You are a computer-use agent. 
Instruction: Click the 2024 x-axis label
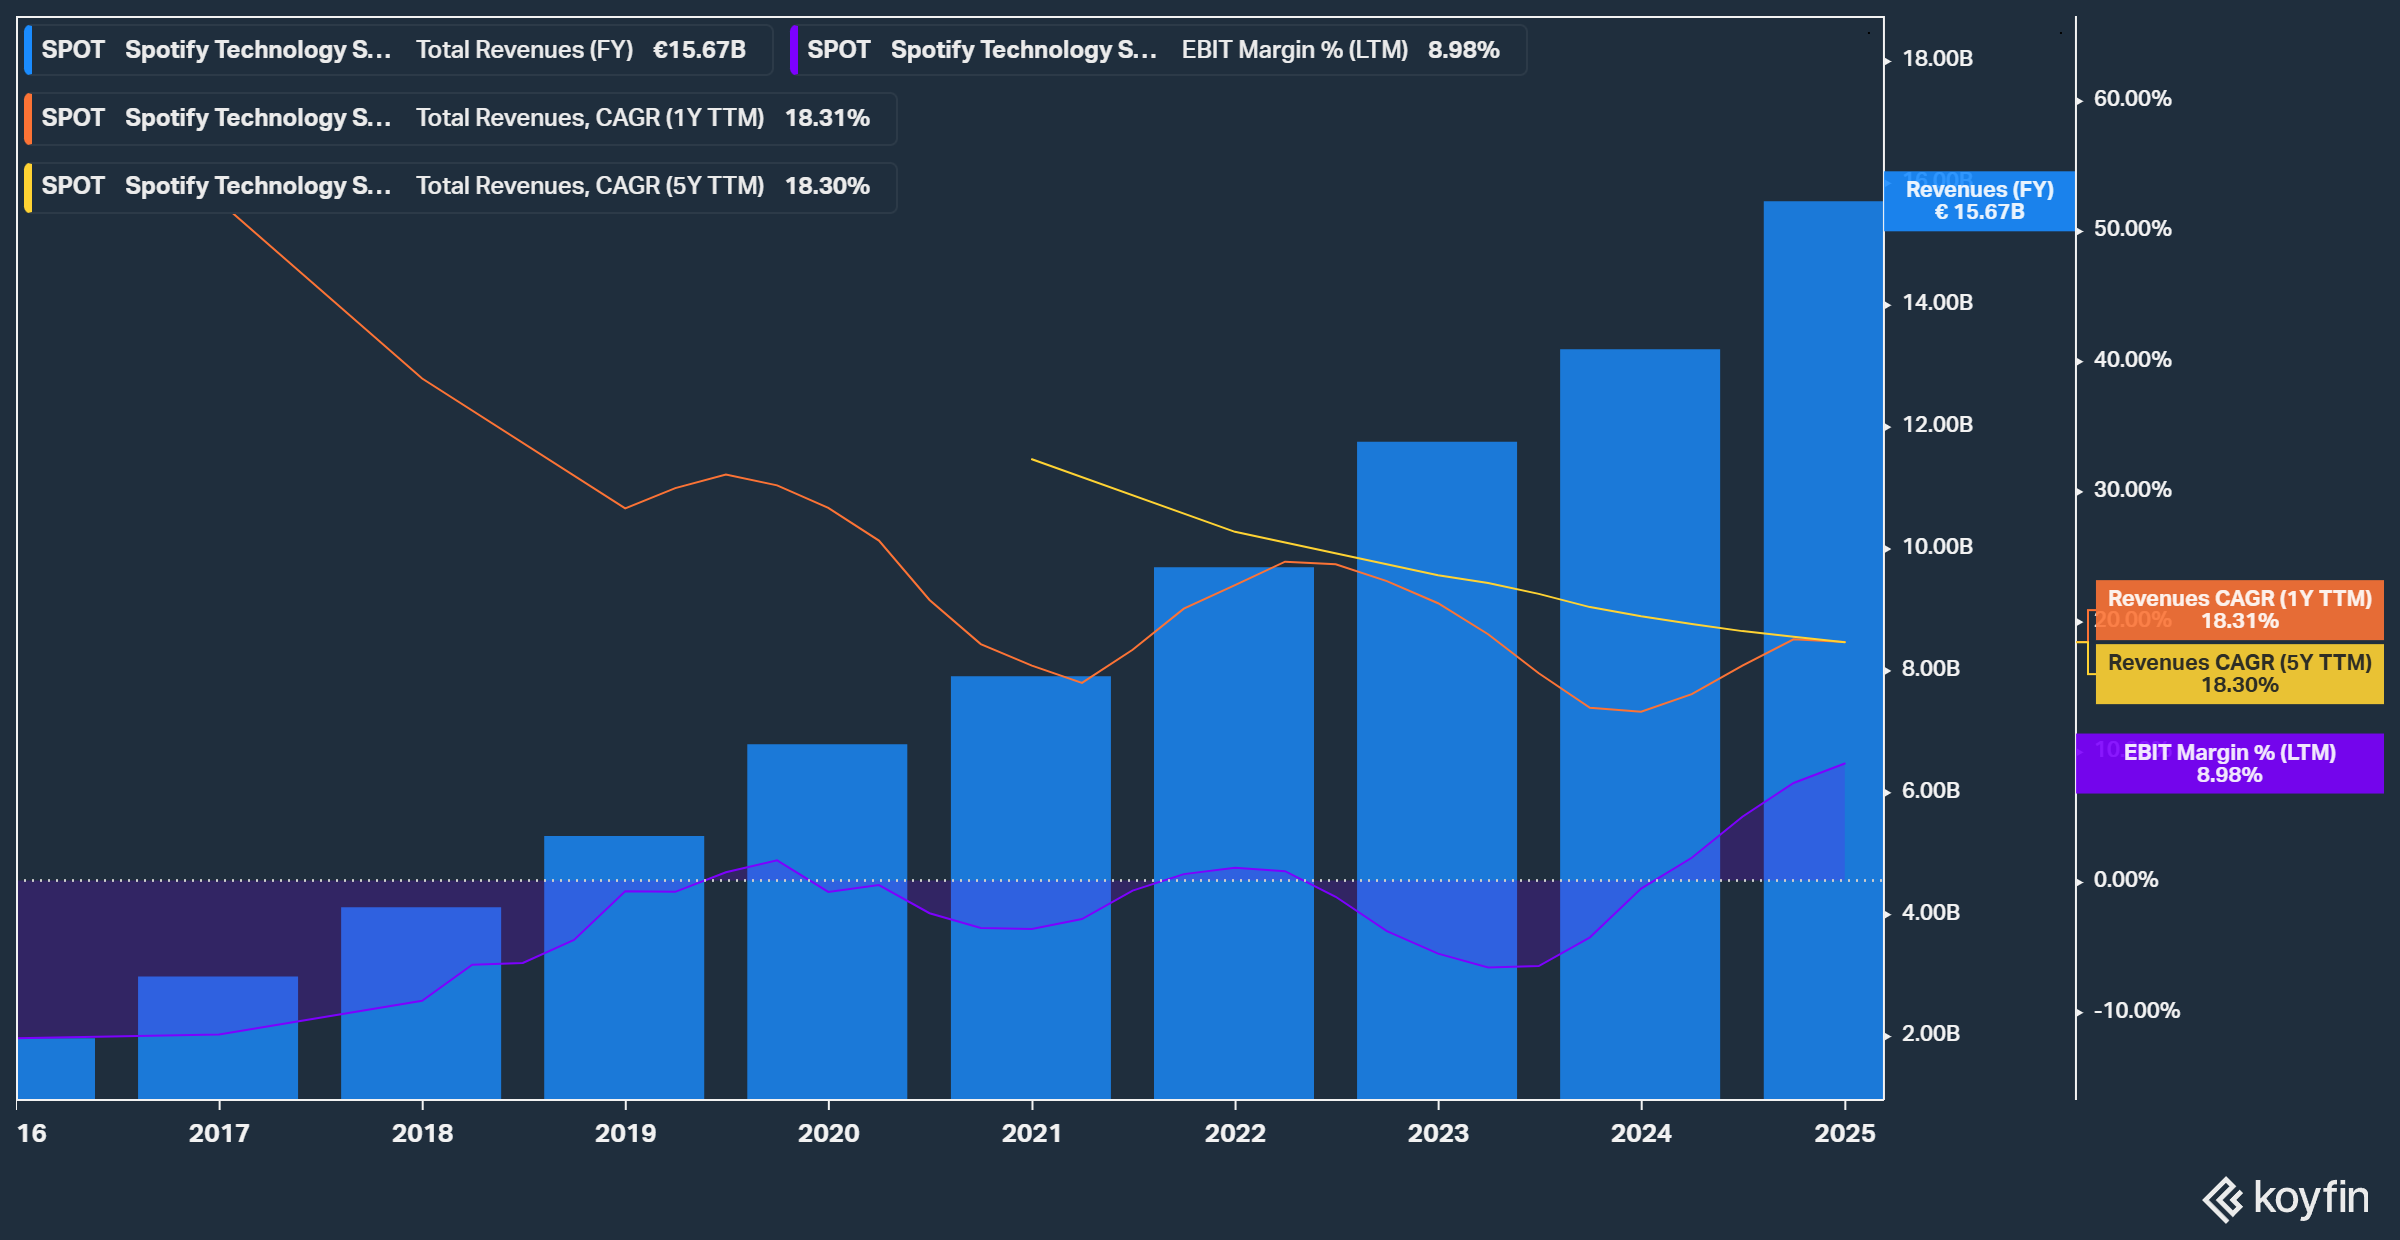[1641, 1133]
